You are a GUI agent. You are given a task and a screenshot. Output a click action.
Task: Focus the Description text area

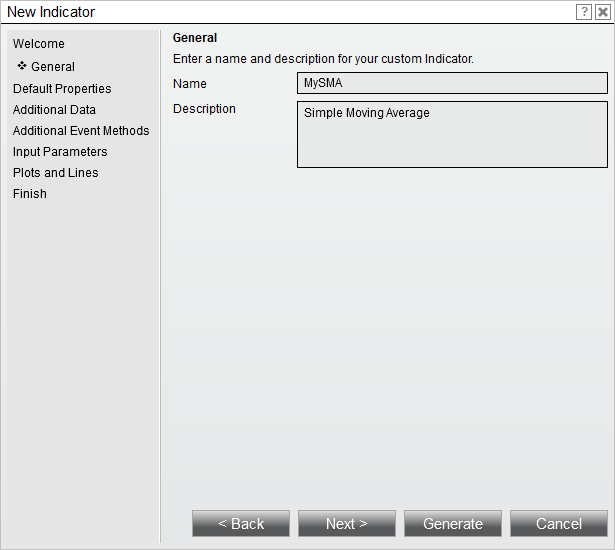point(452,134)
